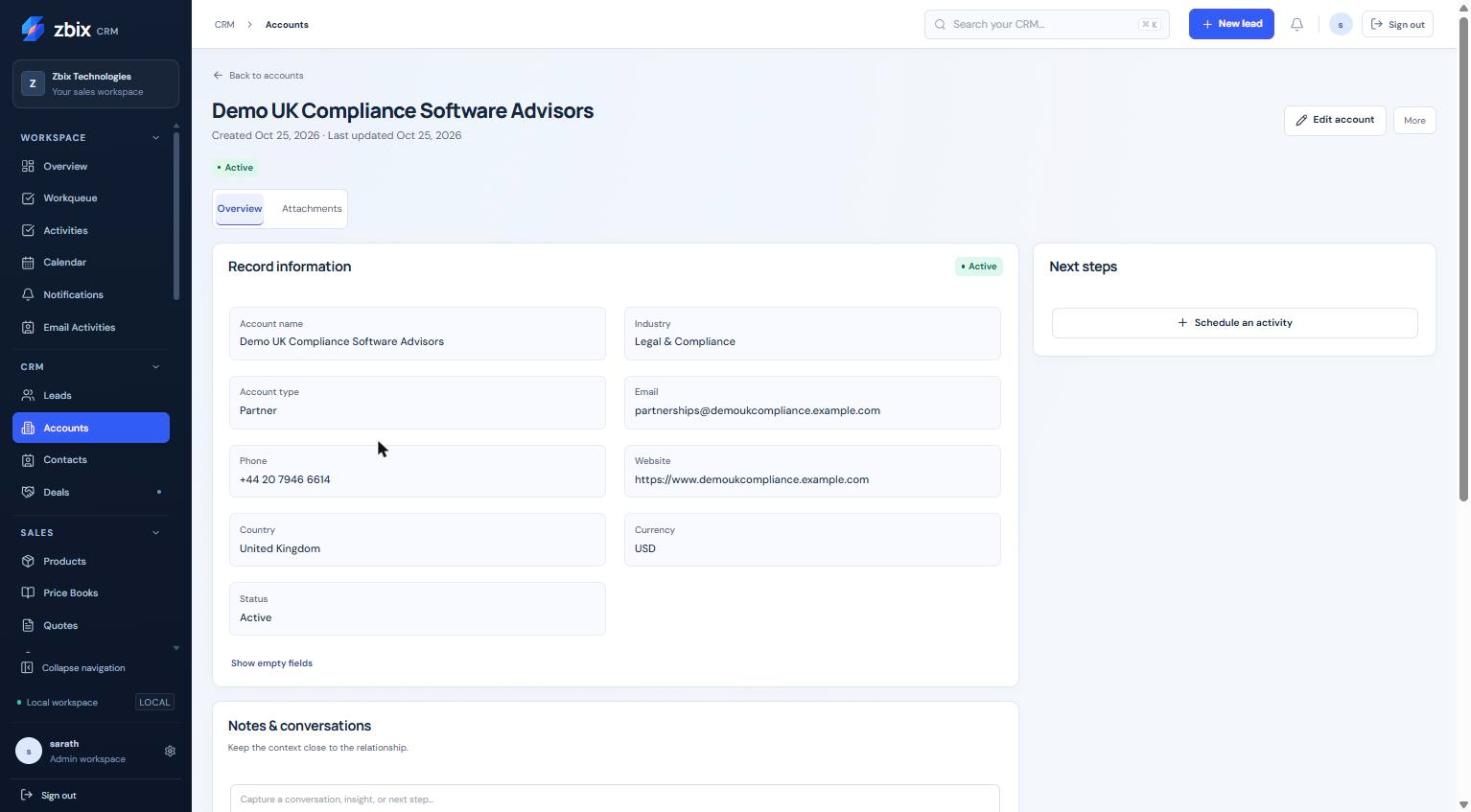Click the top-right Sign out button
The image size is (1471, 812).
(x=1397, y=24)
